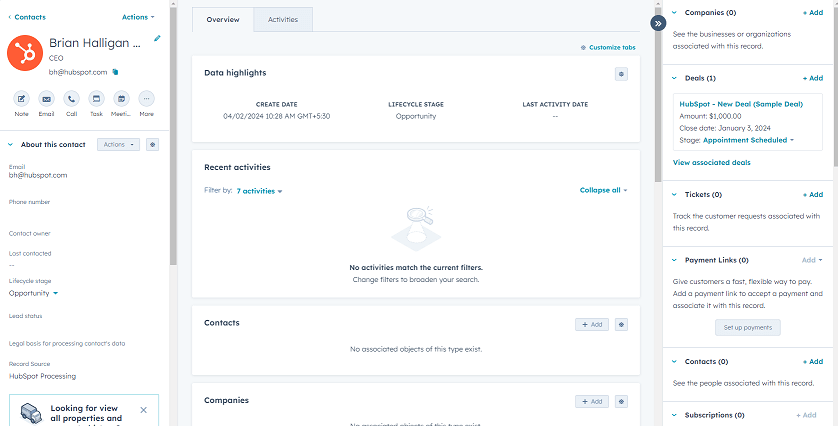The image size is (838, 426).
Task: Add a contact in sidebar Contacts section
Action: click(813, 362)
